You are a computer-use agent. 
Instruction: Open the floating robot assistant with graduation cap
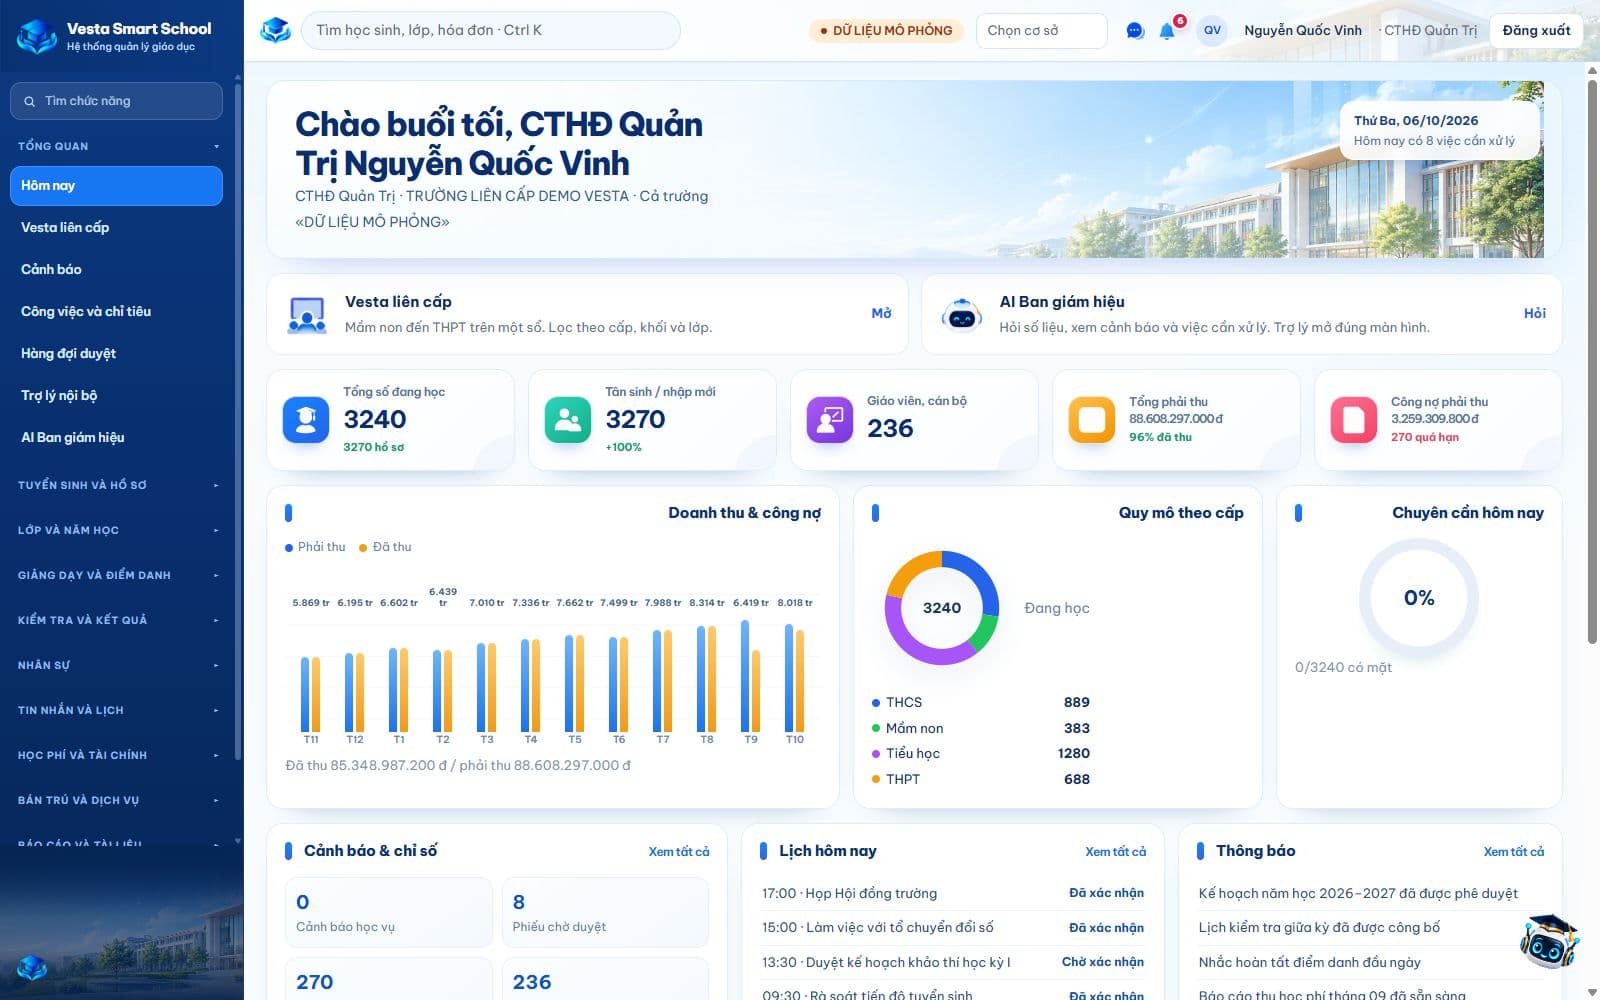1548,941
